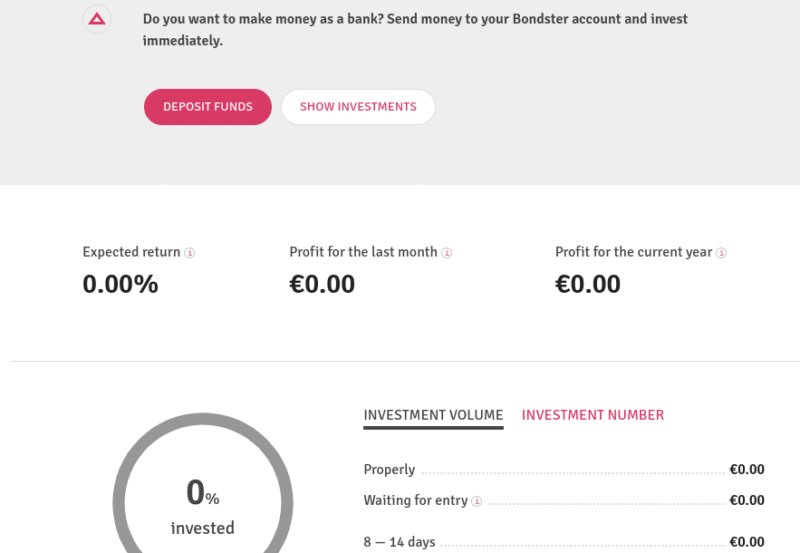Click the Waiting for entry label

point(415,500)
